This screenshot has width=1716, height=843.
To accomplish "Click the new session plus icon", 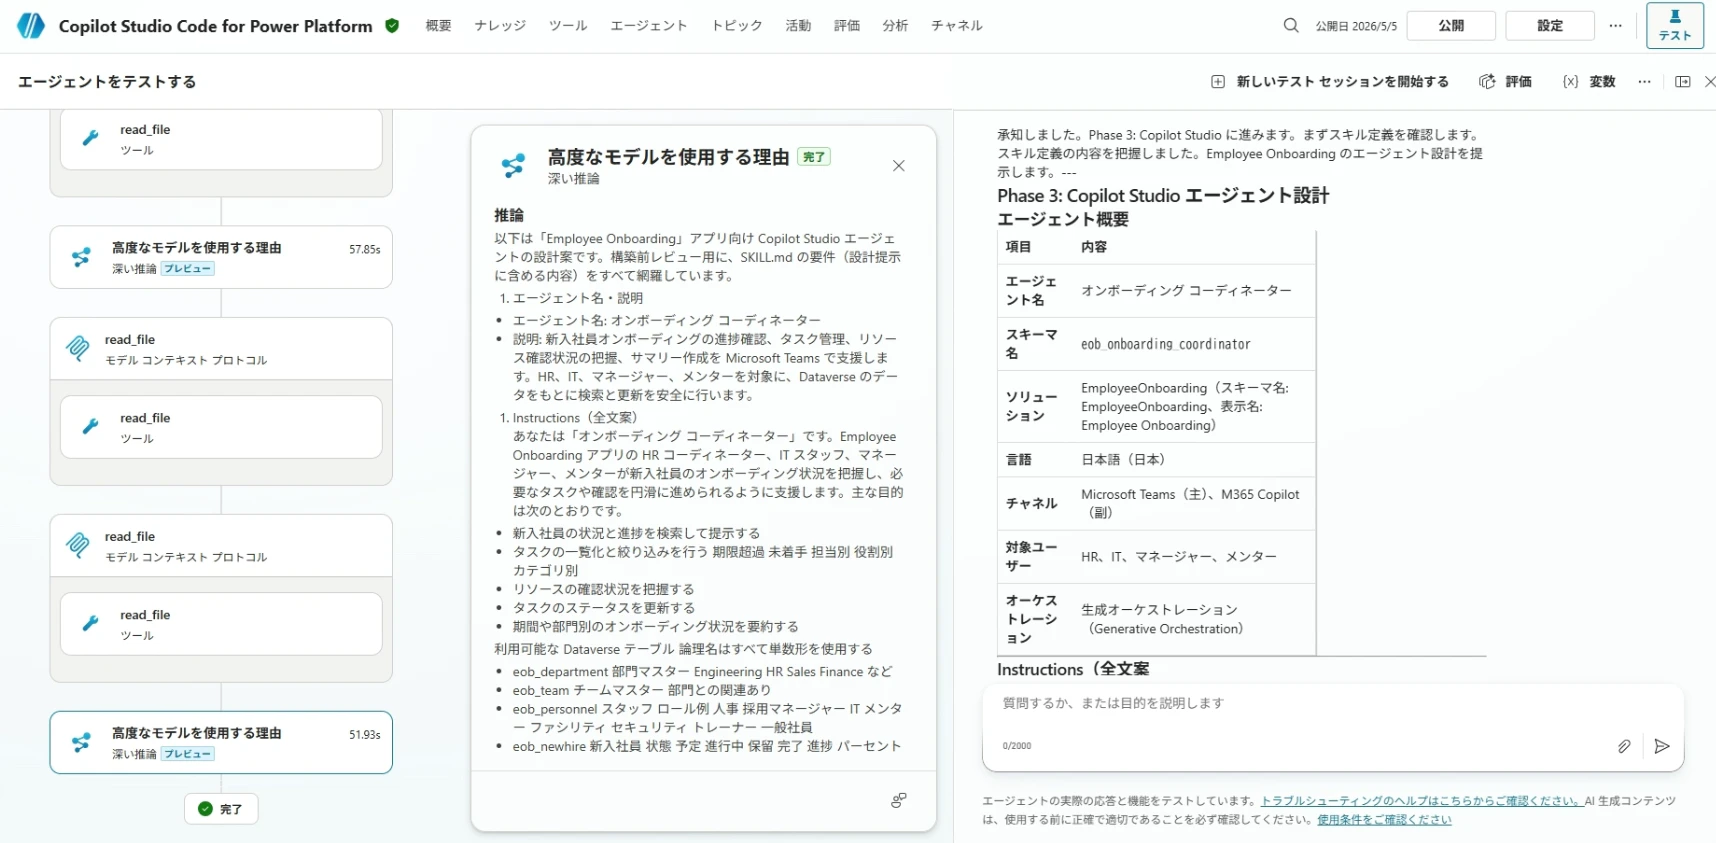I will point(1218,82).
